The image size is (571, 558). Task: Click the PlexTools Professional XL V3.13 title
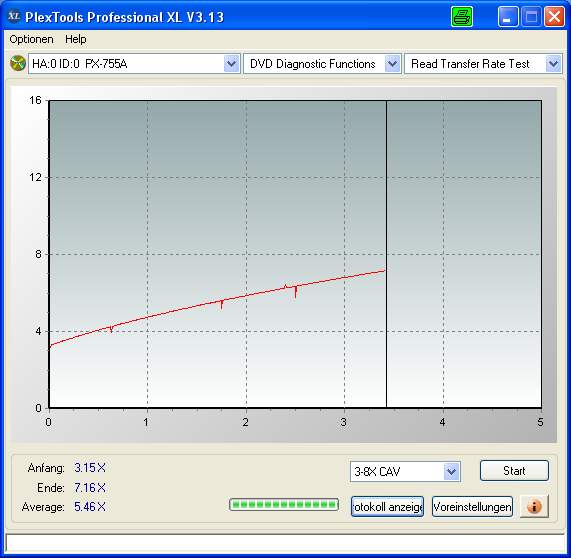pyautogui.click(x=124, y=17)
